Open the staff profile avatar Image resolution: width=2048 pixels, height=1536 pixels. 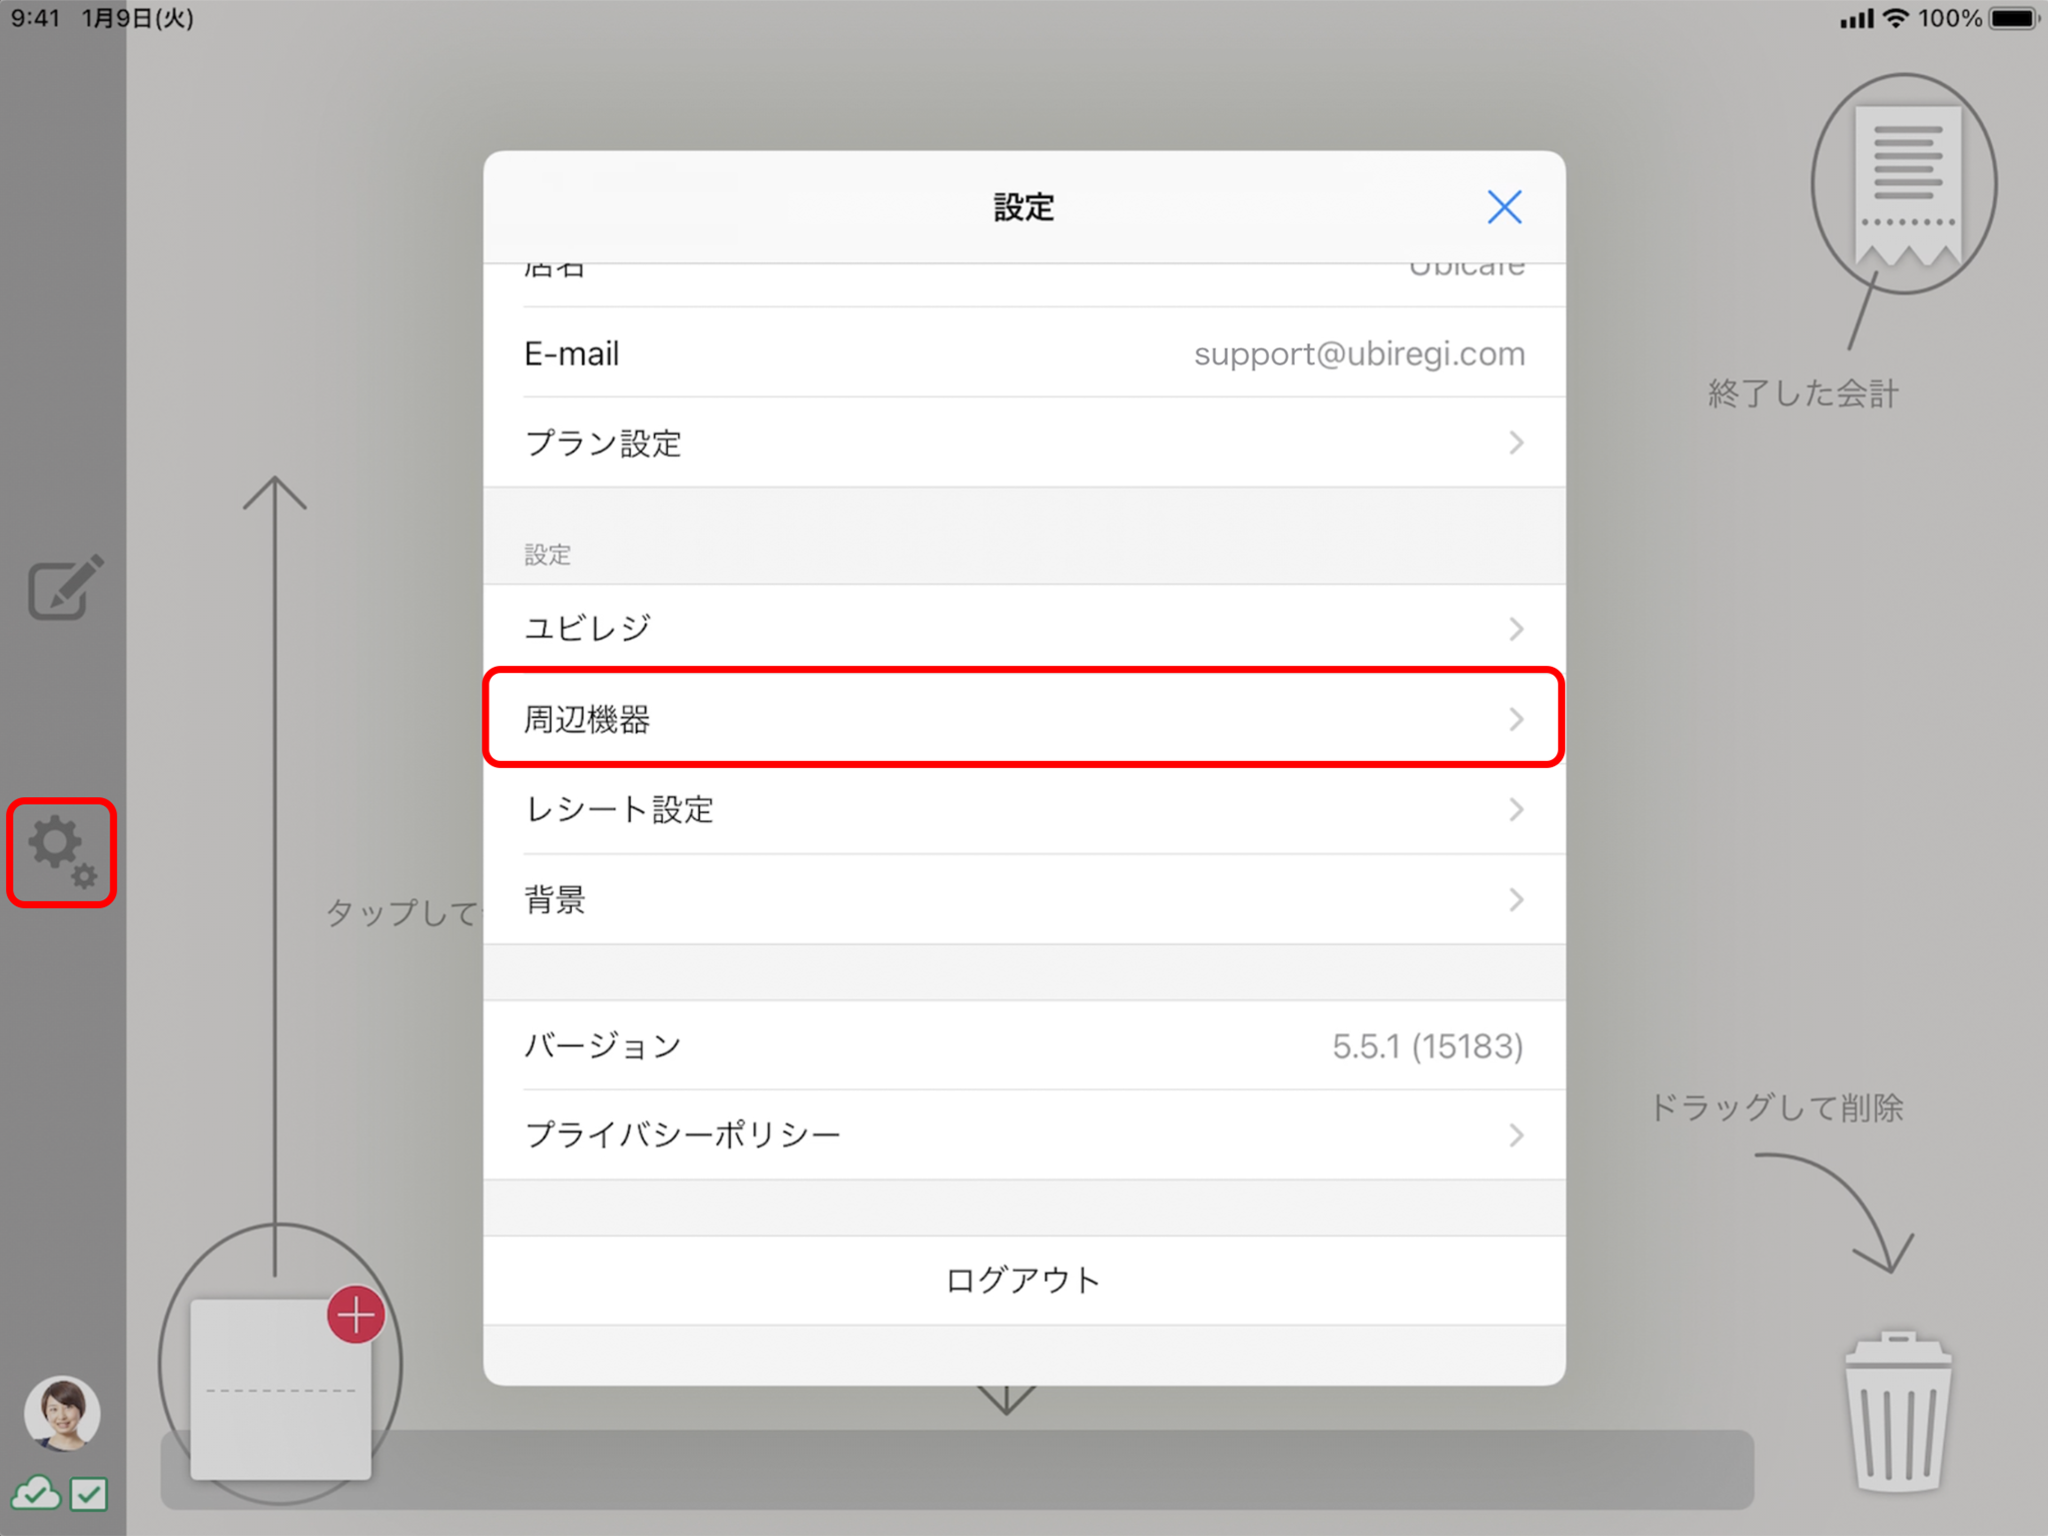(x=62, y=1413)
